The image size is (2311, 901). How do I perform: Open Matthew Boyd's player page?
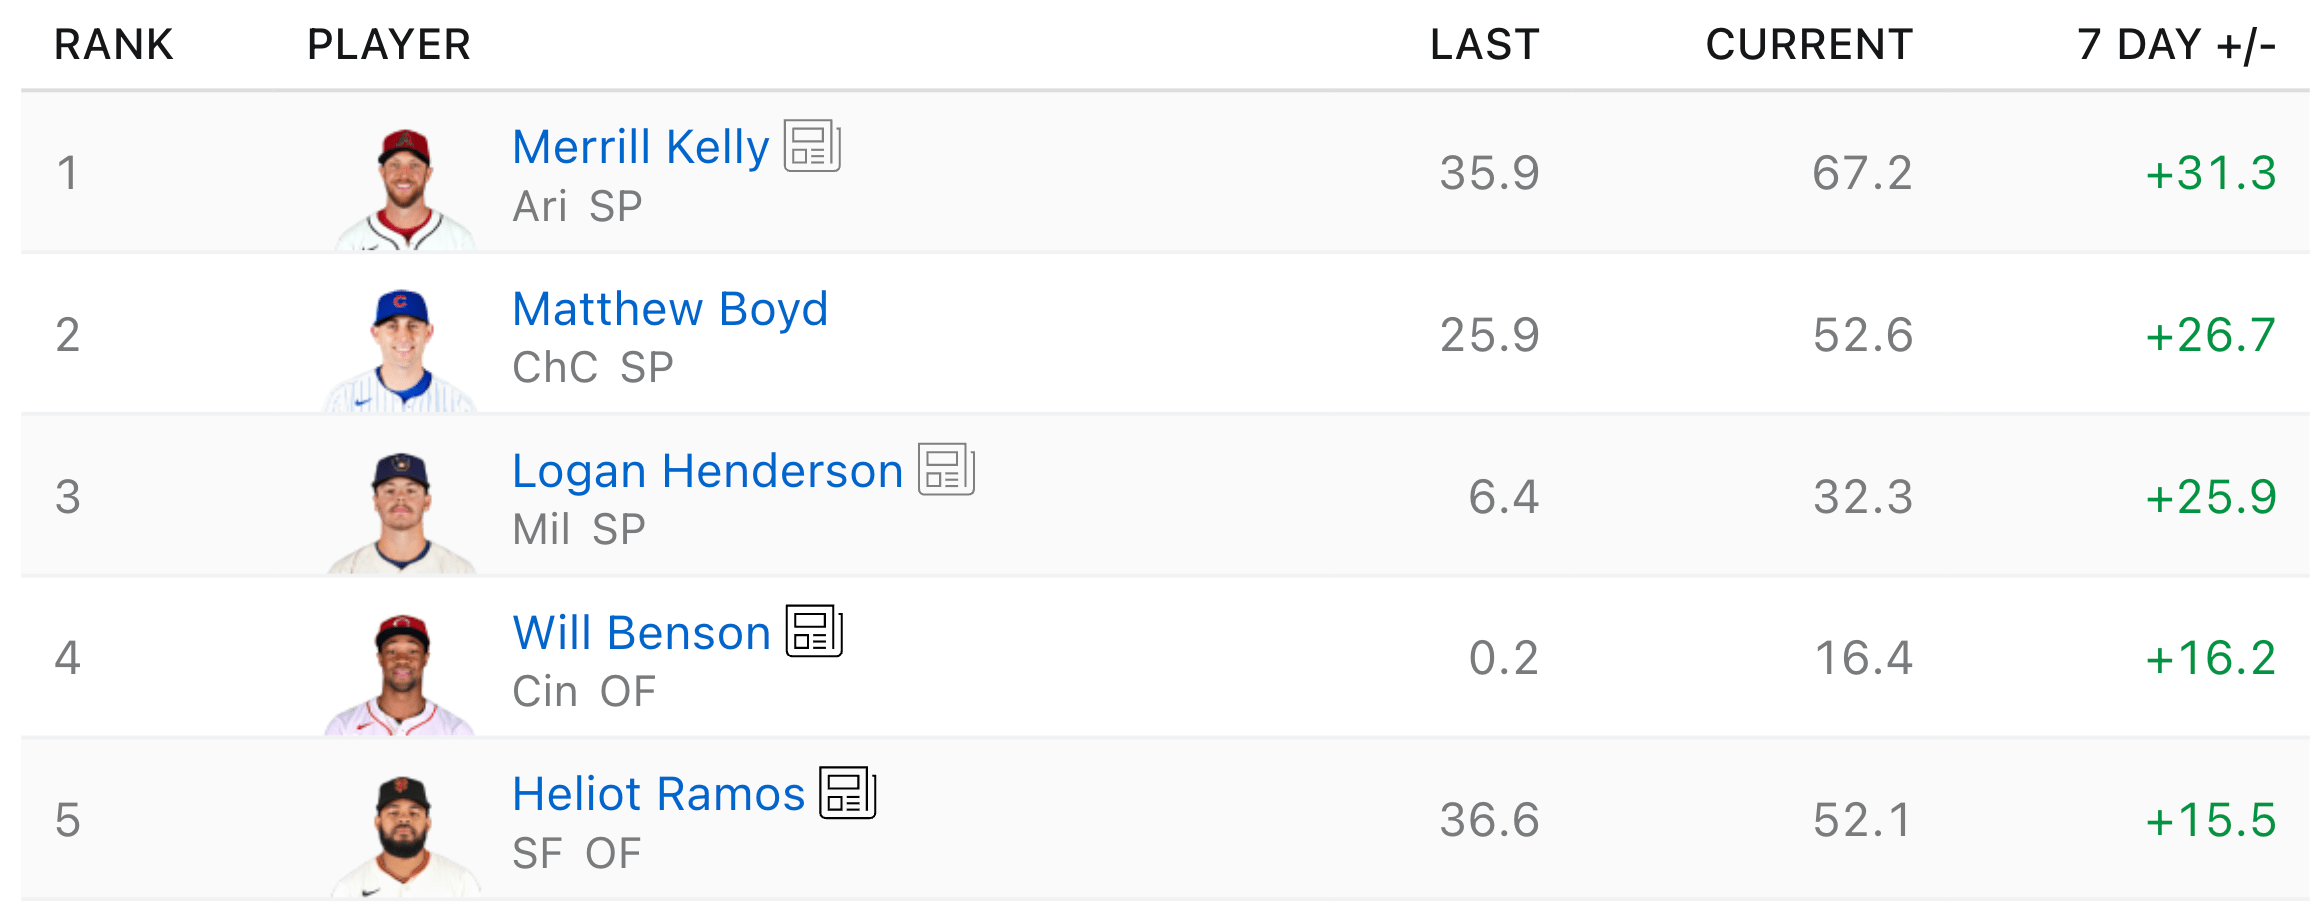670,309
